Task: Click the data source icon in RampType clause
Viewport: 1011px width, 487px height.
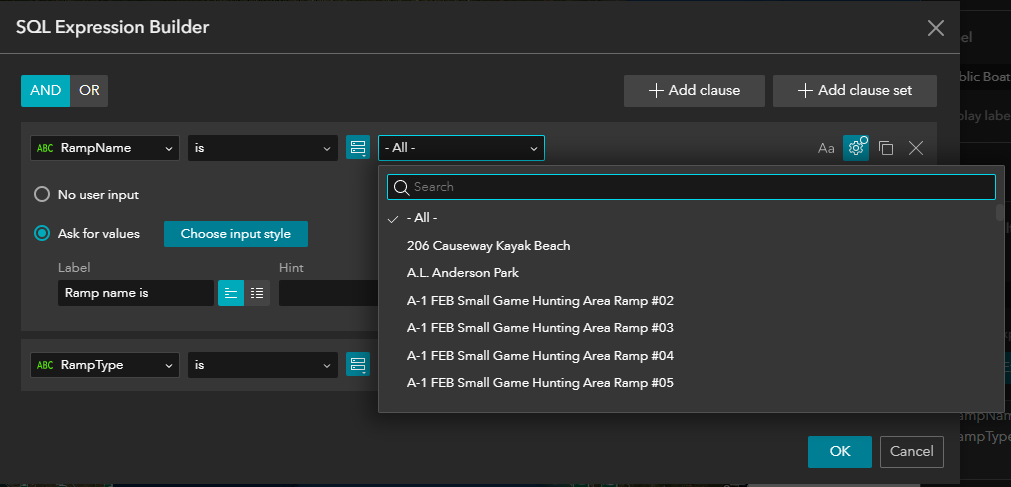Action: tap(358, 365)
